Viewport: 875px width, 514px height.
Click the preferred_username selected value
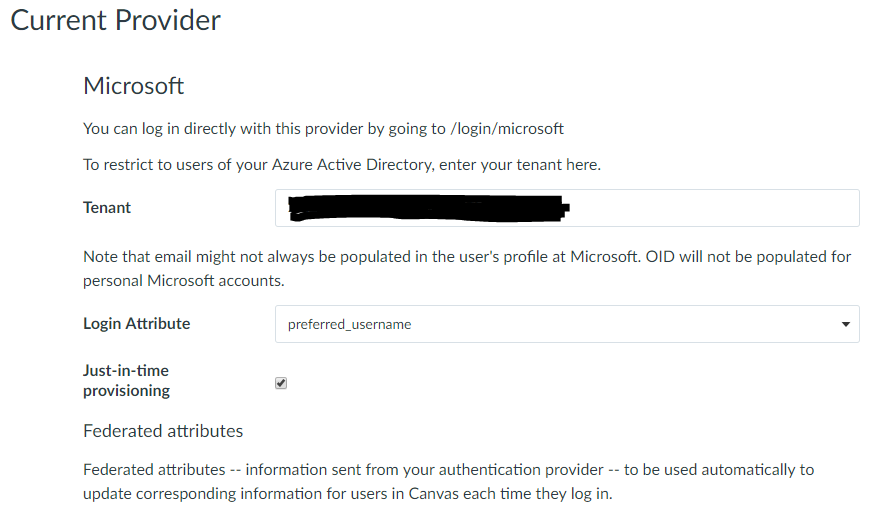(349, 324)
